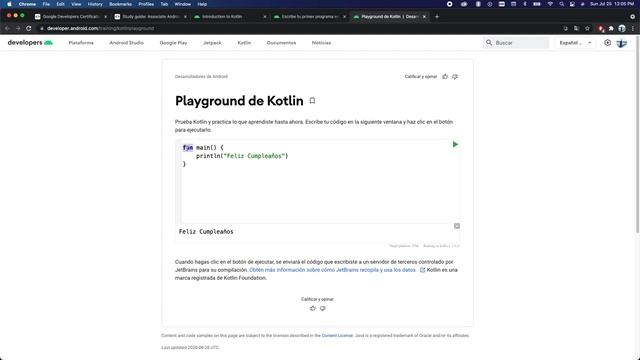Open the Android Studio nav item

point(127,42)
